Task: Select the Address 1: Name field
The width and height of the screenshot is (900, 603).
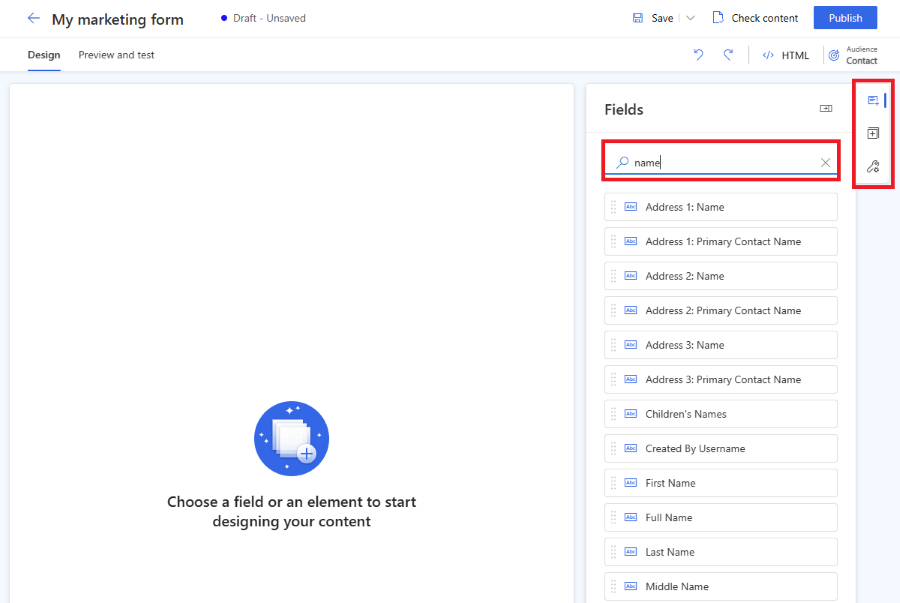Action: click(720, 207)
